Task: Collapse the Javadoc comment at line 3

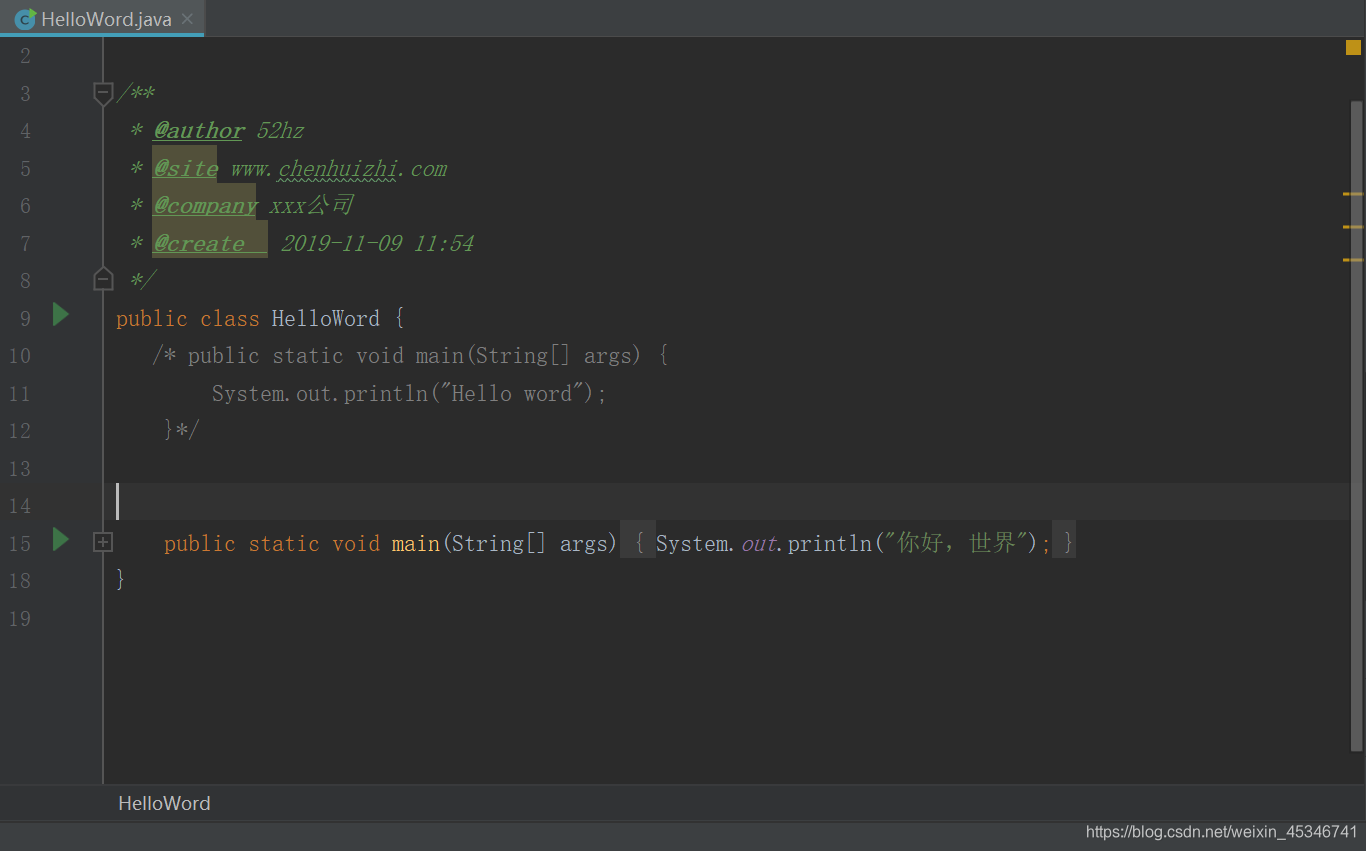Action: [x=103, y=94]
